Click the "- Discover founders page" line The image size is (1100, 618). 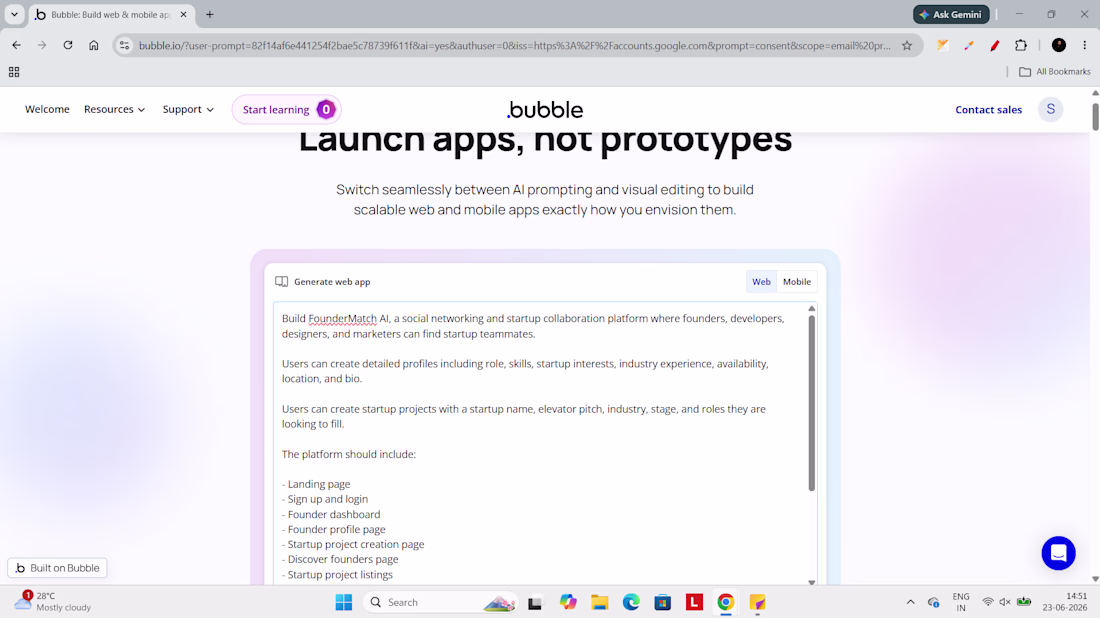pos(340,559)
